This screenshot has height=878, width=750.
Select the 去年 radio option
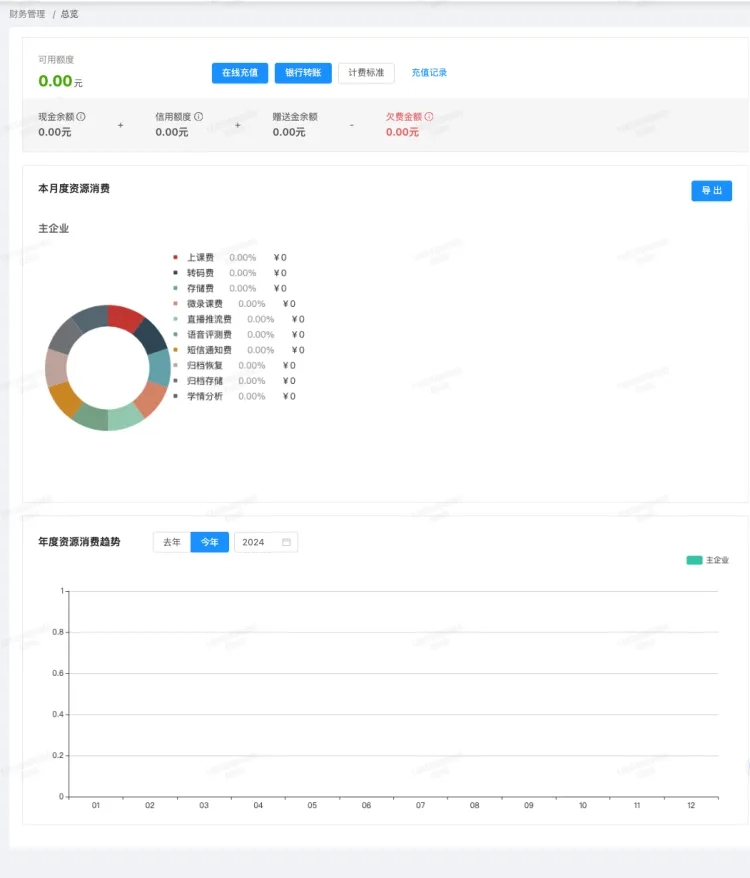coord(172,542)
